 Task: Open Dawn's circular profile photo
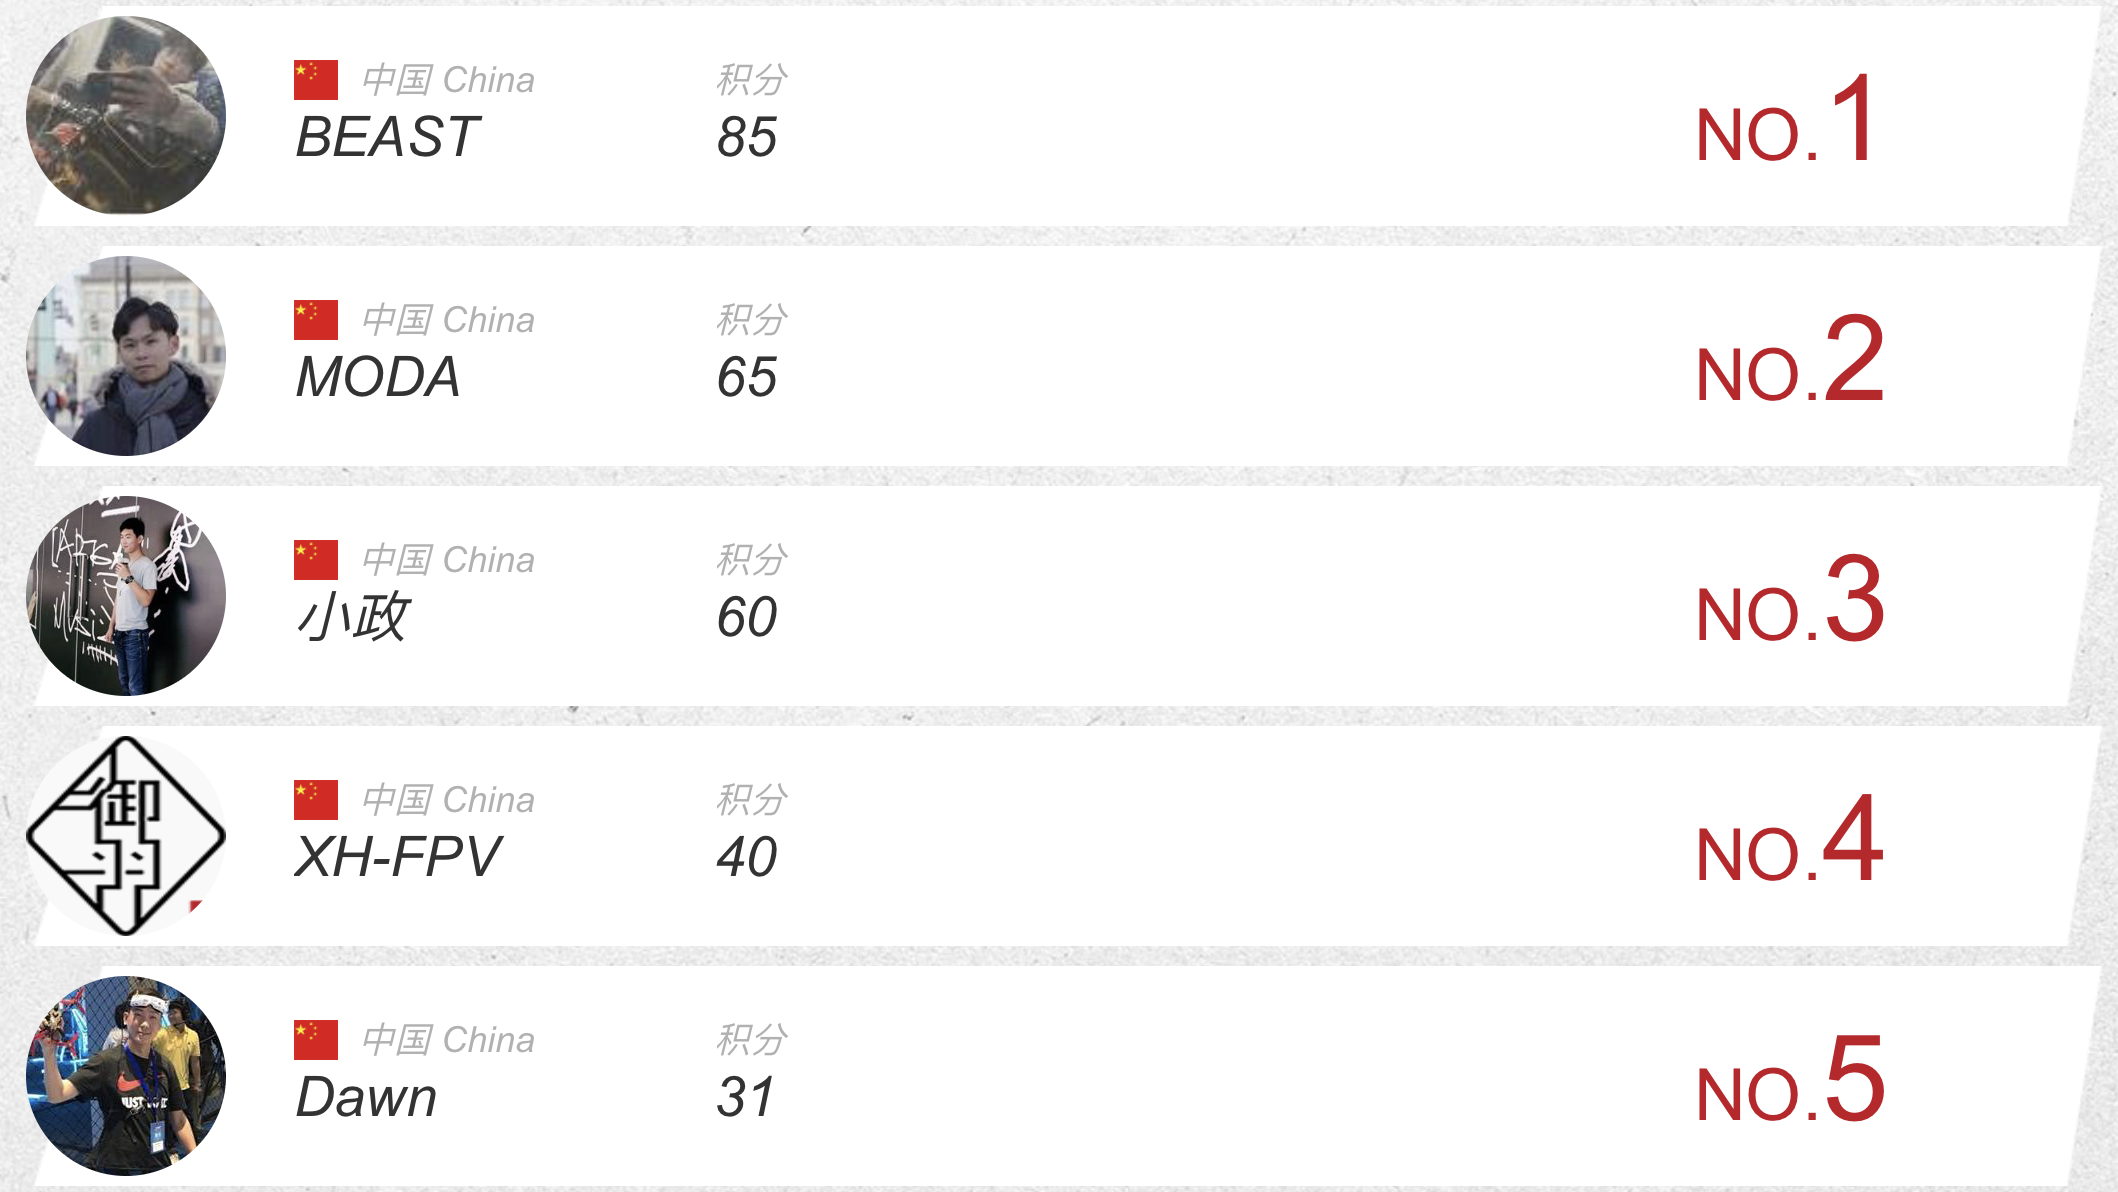tap(126, 1075)
